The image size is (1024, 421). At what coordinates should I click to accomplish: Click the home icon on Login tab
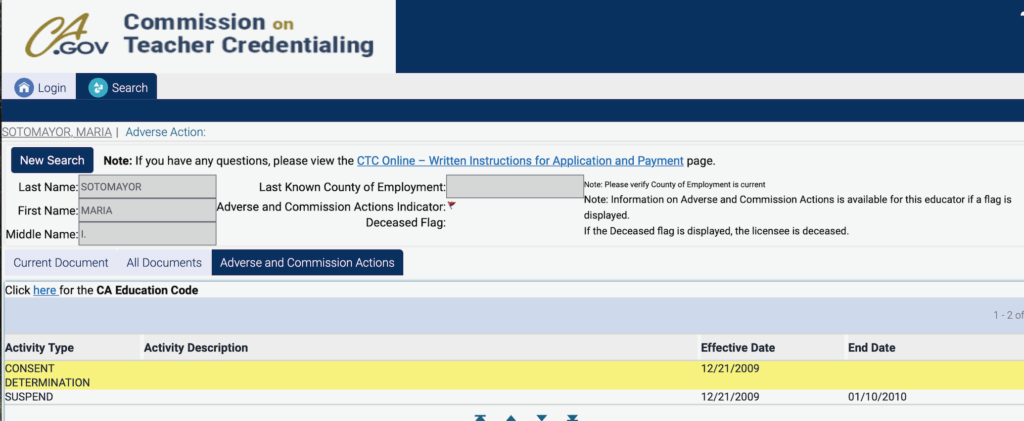[24, 88]
